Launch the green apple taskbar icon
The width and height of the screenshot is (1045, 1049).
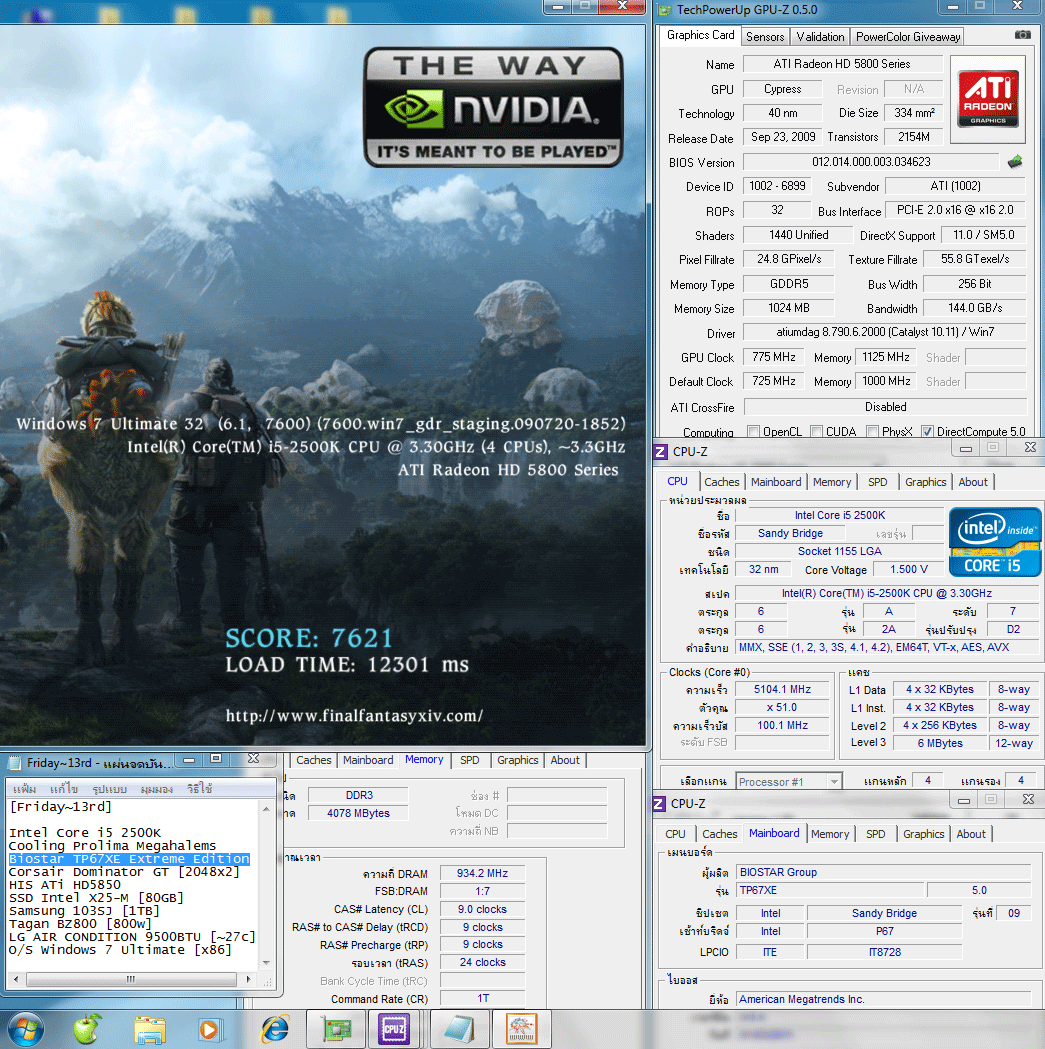[87, 1029]
